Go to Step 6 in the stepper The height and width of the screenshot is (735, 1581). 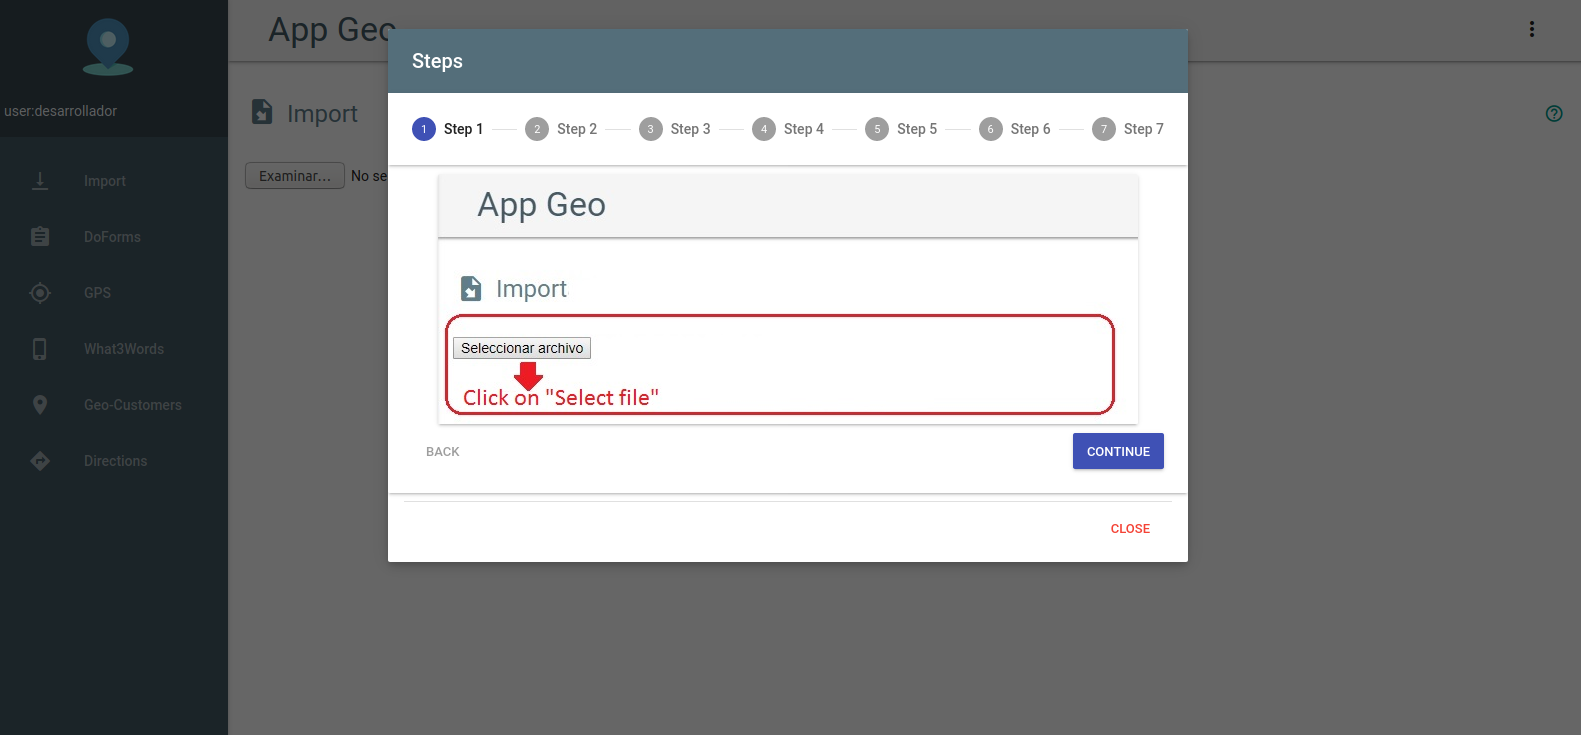(x=1015, y=129)
